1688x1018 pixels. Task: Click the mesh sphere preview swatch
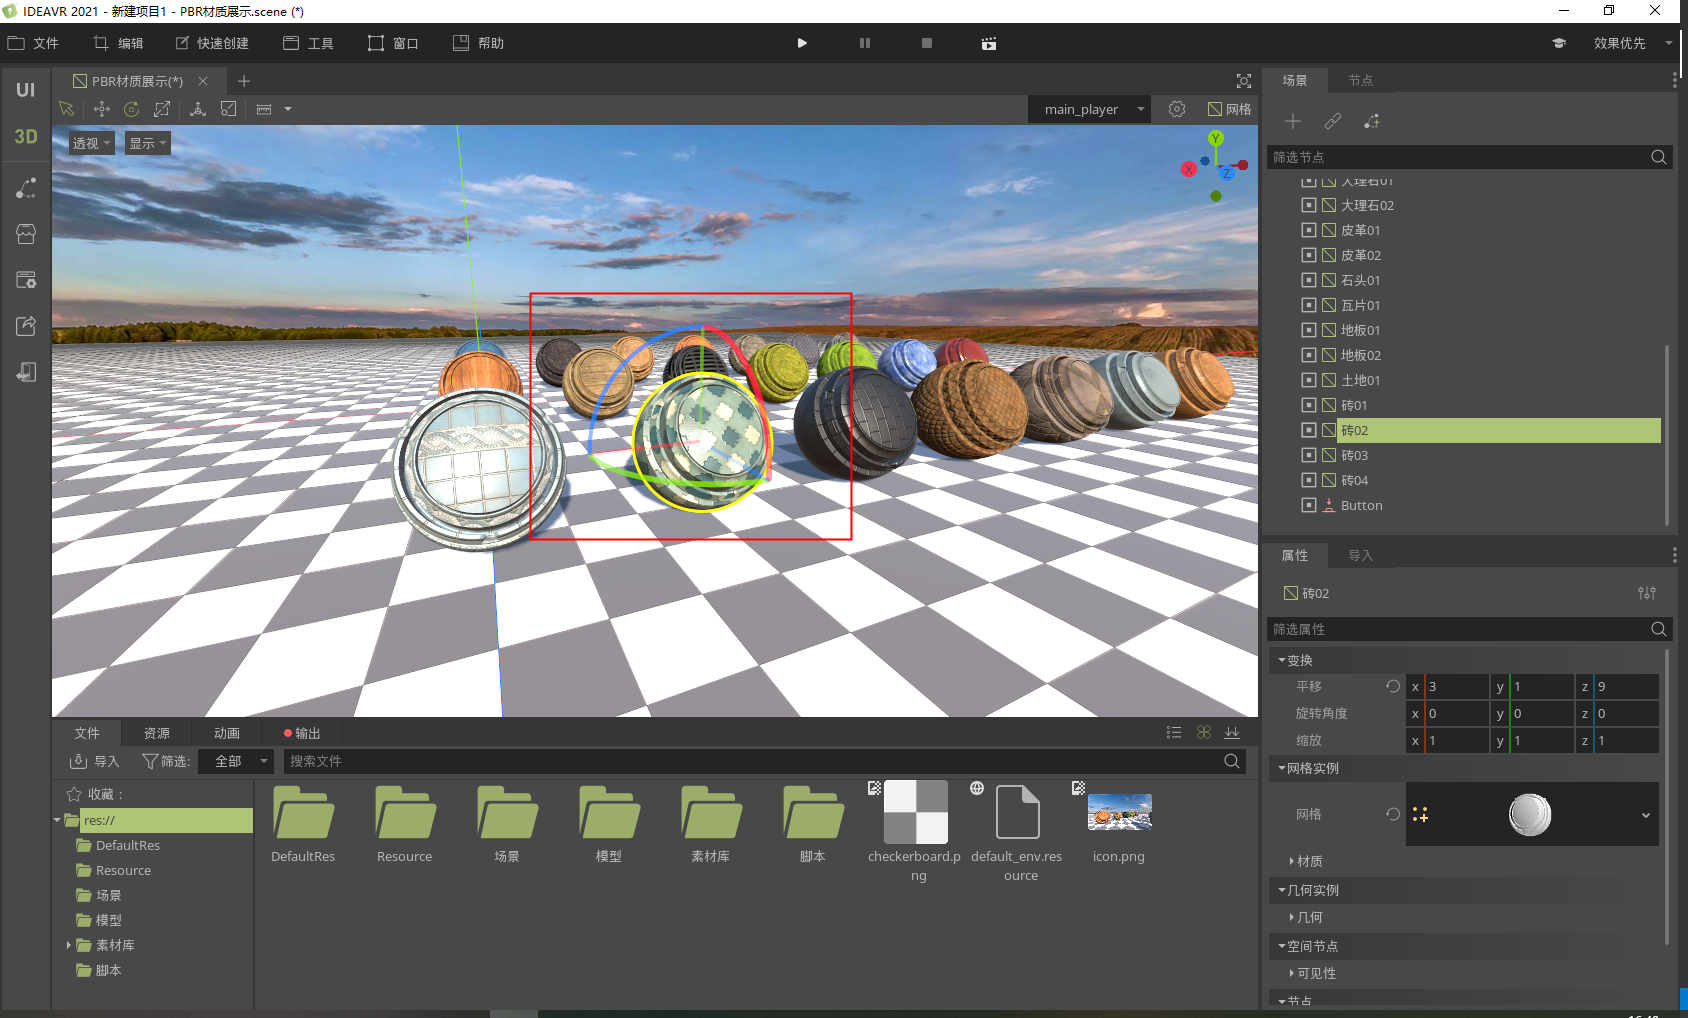1529,814
